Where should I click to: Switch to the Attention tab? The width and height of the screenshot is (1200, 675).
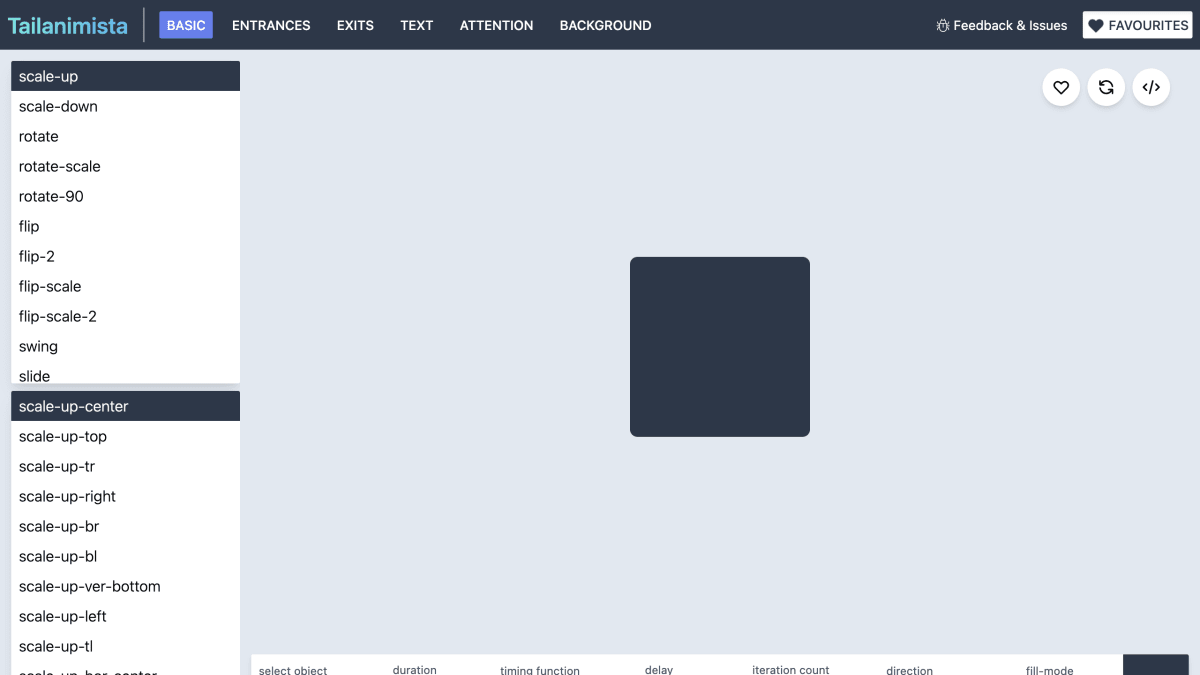496,25
